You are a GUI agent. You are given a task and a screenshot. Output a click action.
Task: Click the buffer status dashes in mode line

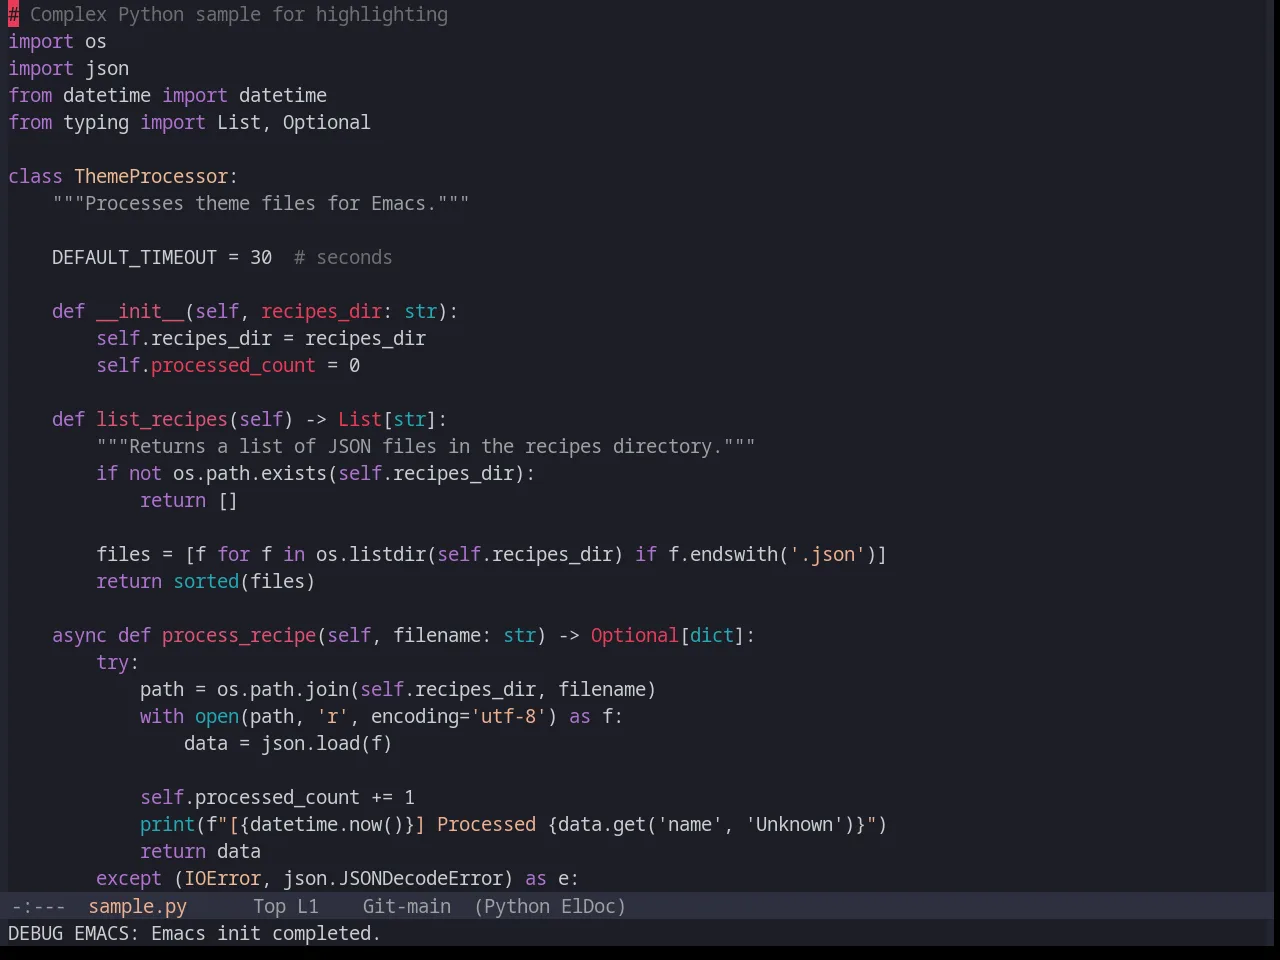point(38,906)
